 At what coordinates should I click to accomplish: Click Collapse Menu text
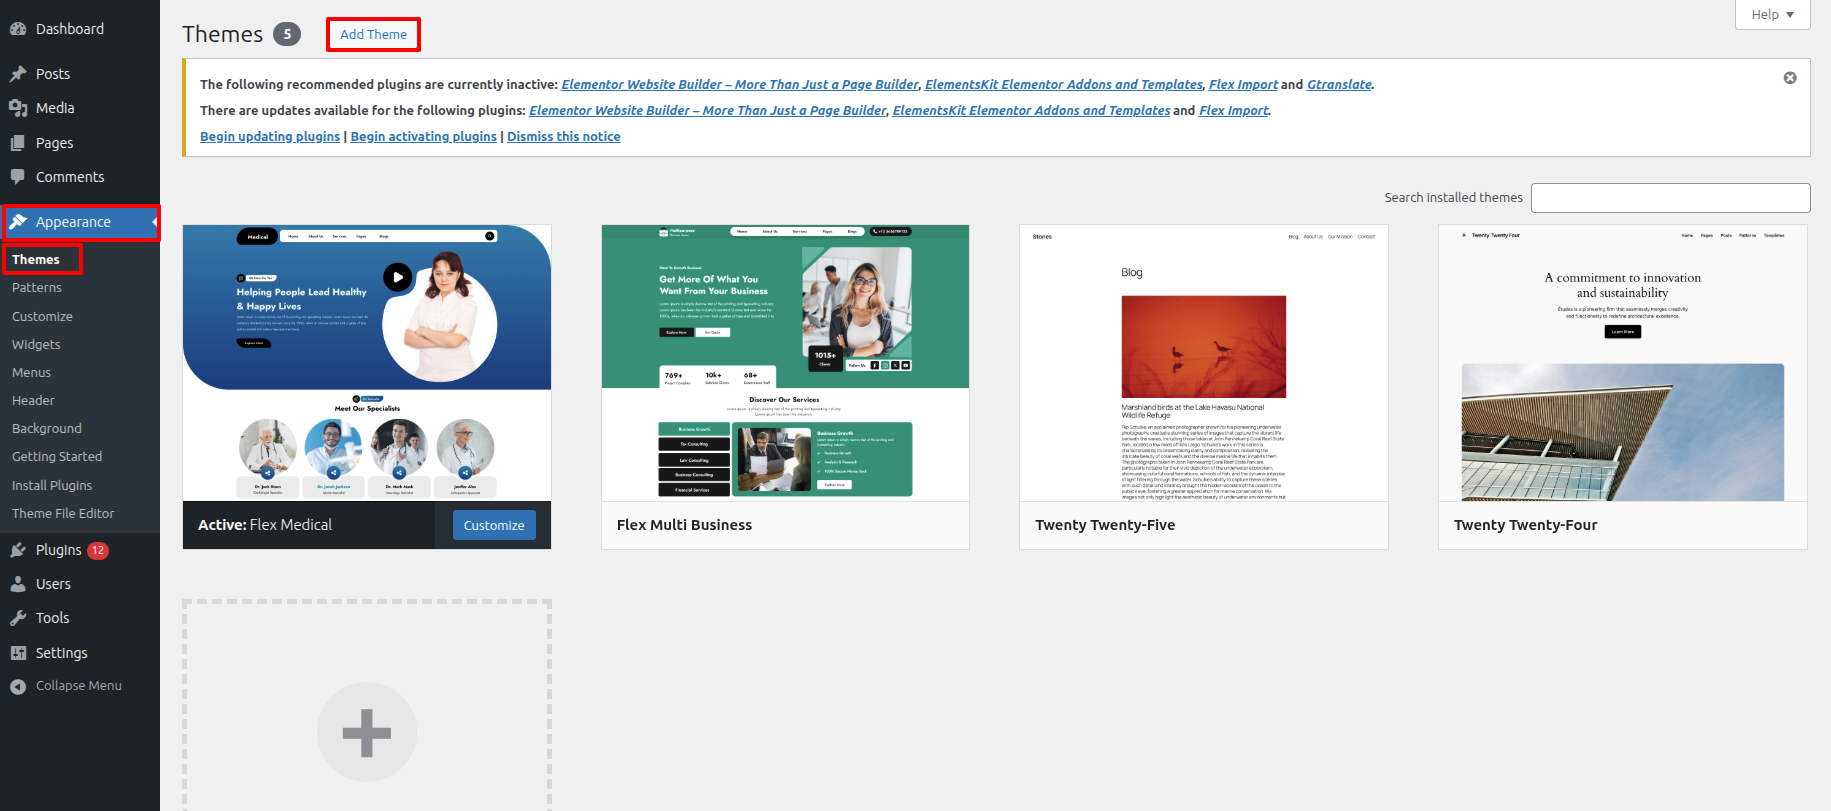coord(79,686)
